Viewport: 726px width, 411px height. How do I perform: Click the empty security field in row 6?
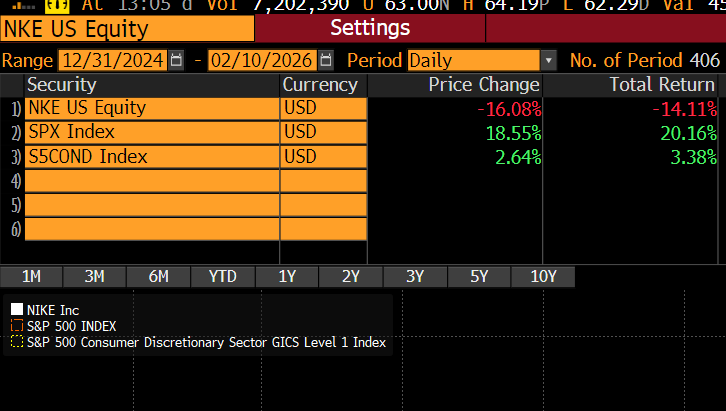tap(152, 229)
